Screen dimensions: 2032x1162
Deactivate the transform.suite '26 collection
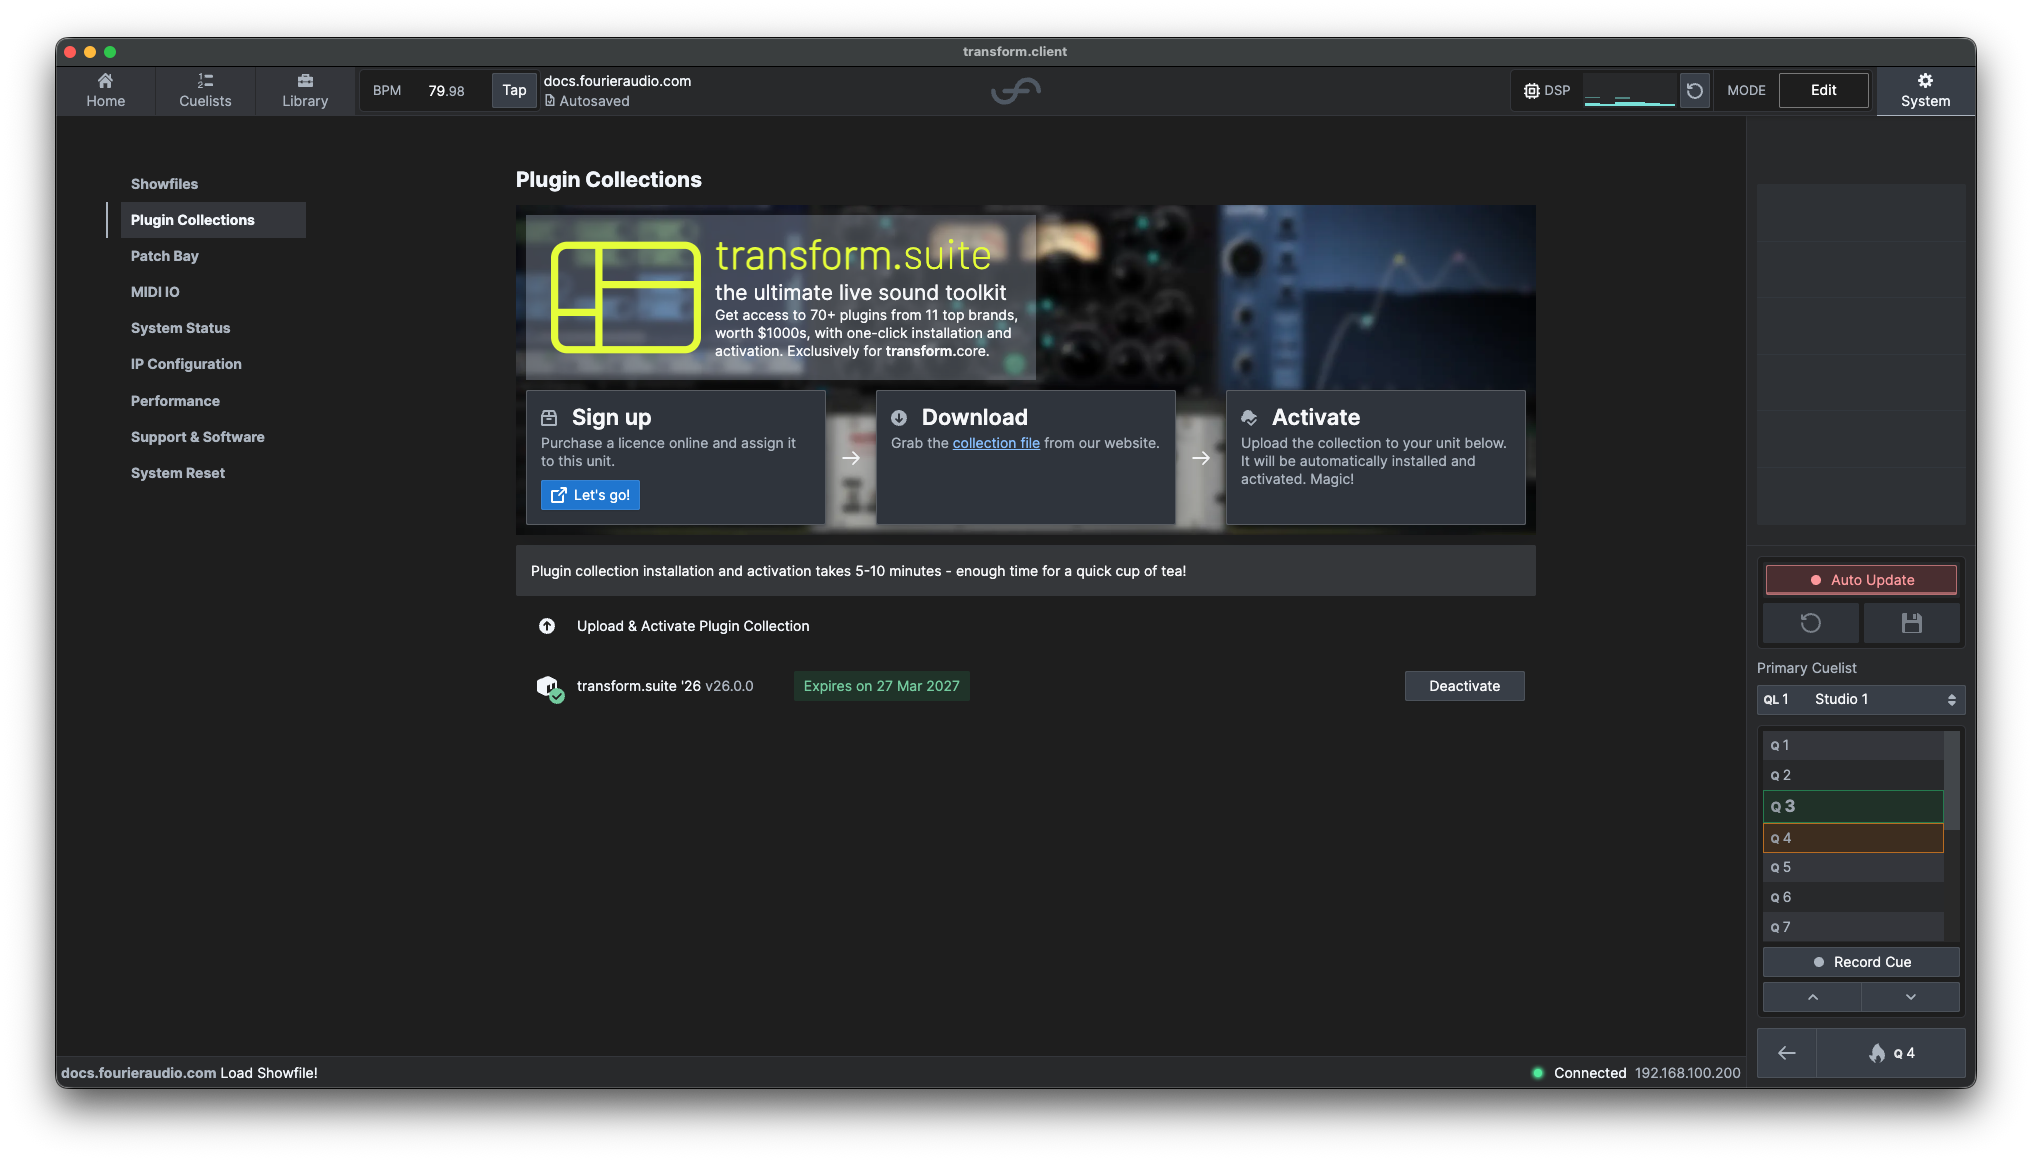click(x=1464, y=686)
